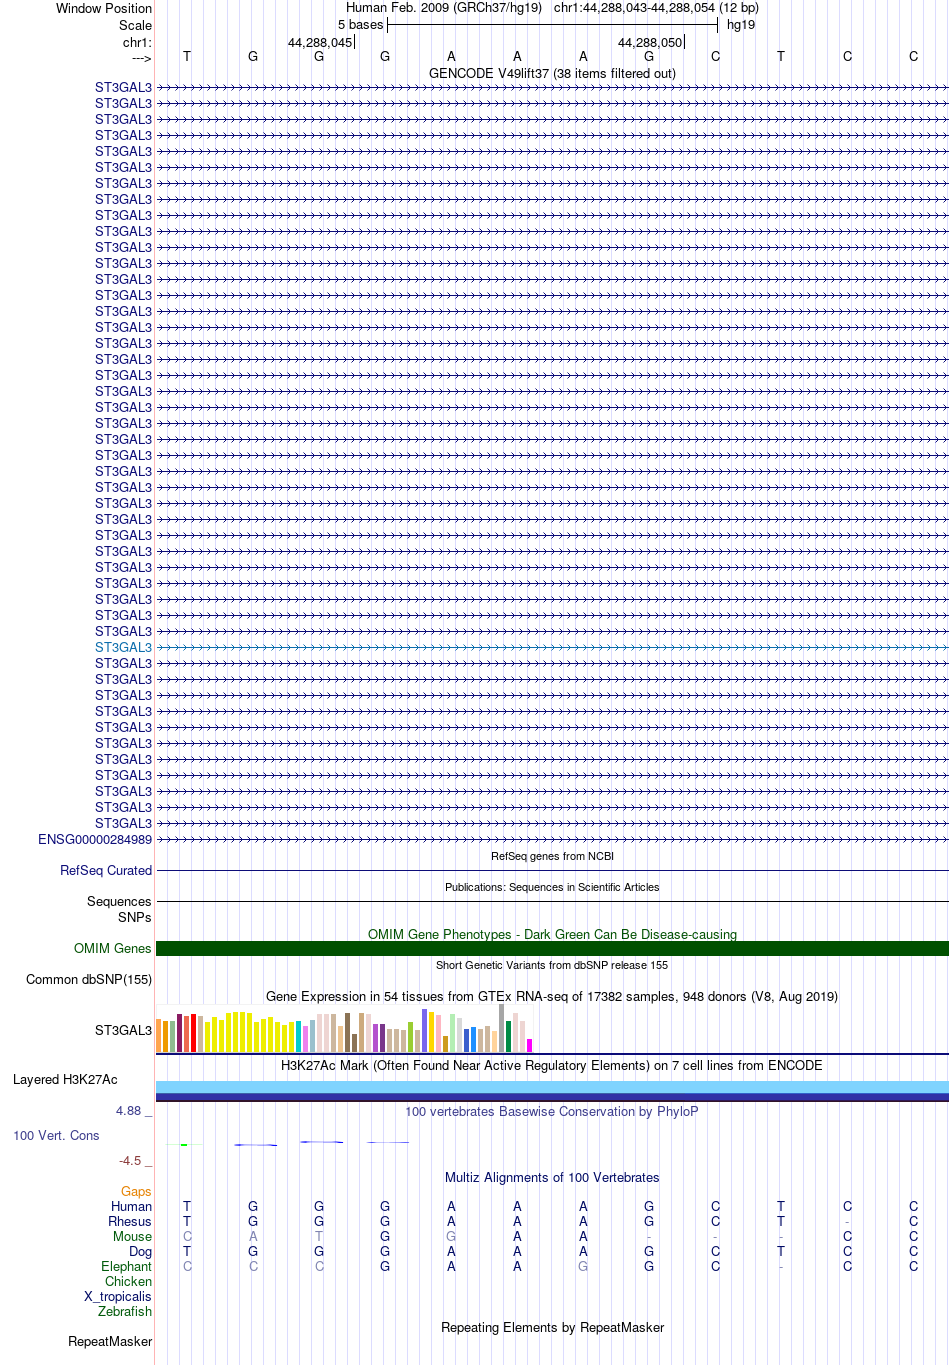The height and width of the screenshot is (1365, 950).
Task: Click the Gene Expression in 54 tissues title
Action: 552,996
